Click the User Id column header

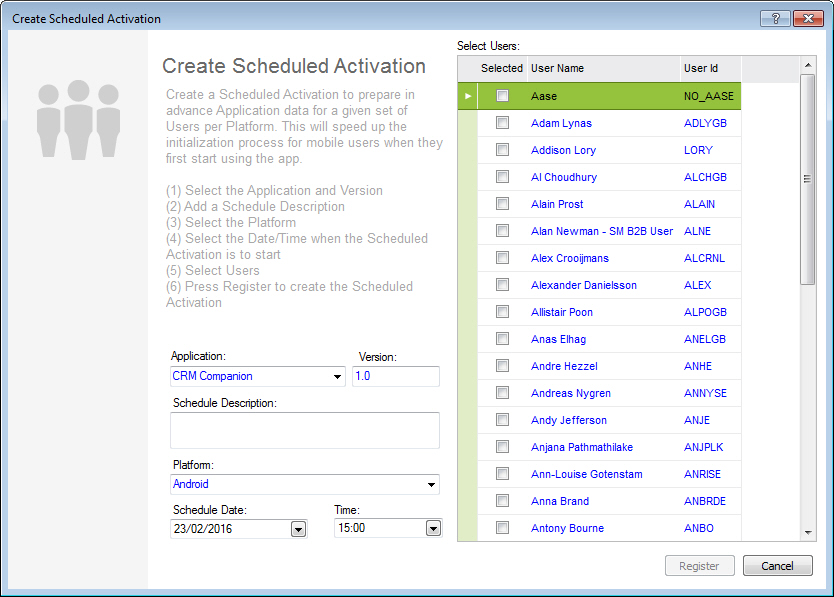coord(709,68)
